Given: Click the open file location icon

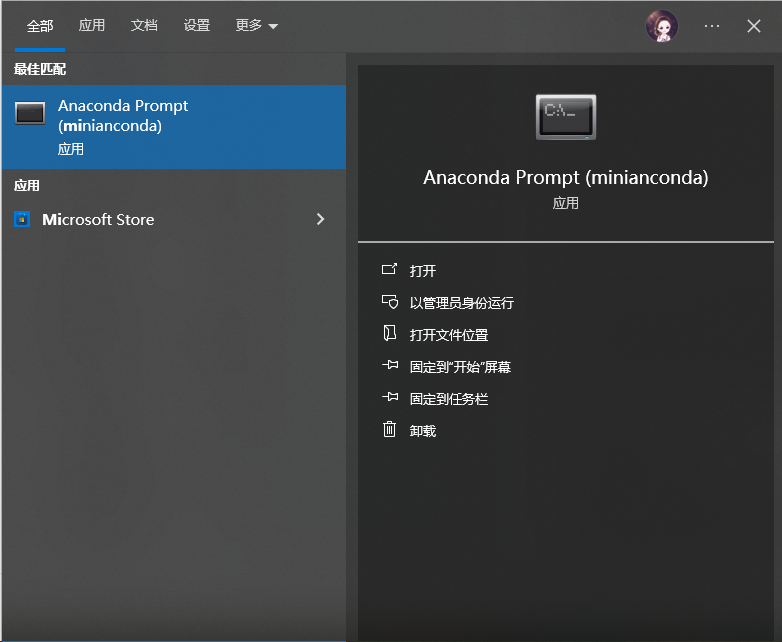Looking at the screenshot, I should tap(390, 333).
